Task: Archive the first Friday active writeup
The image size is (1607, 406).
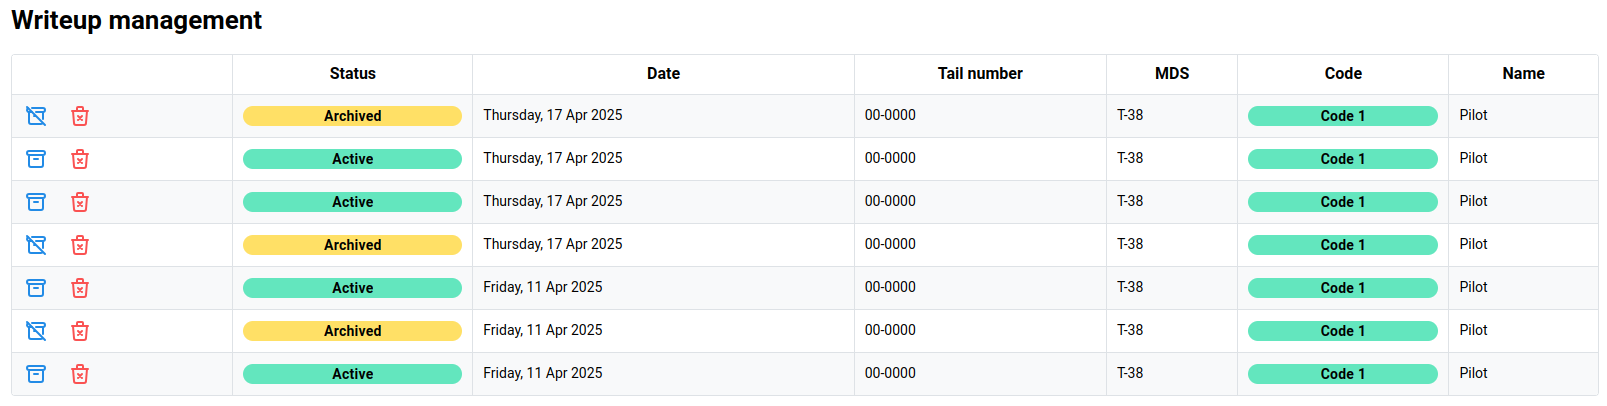Action: (36, 288)
